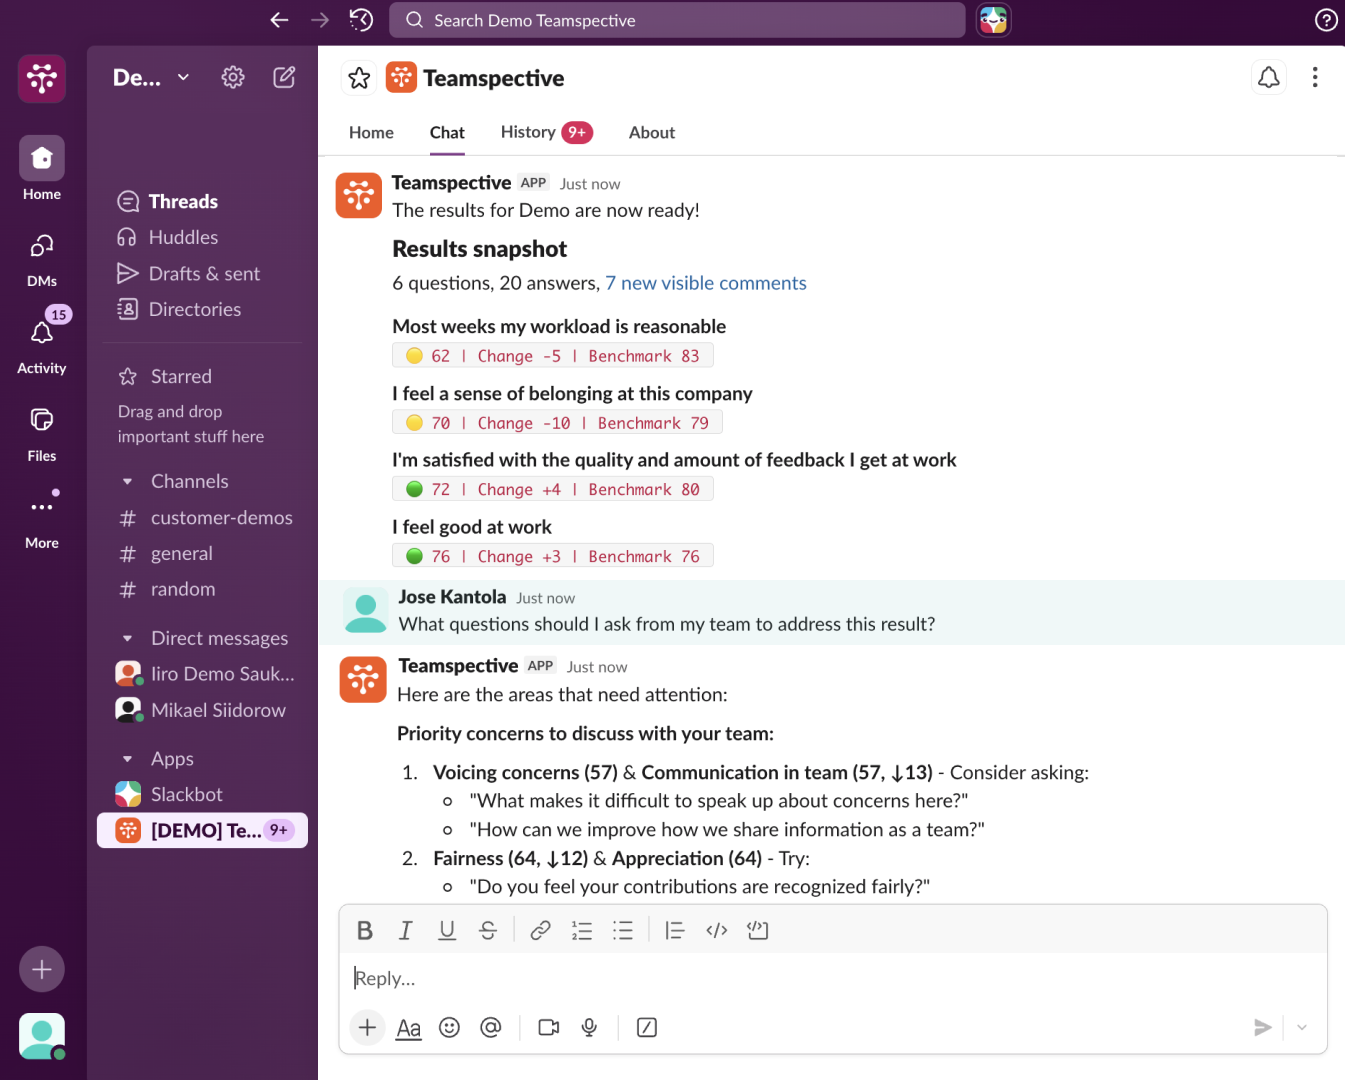The width and height of the screenshot is (1345, 1080).
Task: Open DMs in the left rail
Action: pos(42,259)
